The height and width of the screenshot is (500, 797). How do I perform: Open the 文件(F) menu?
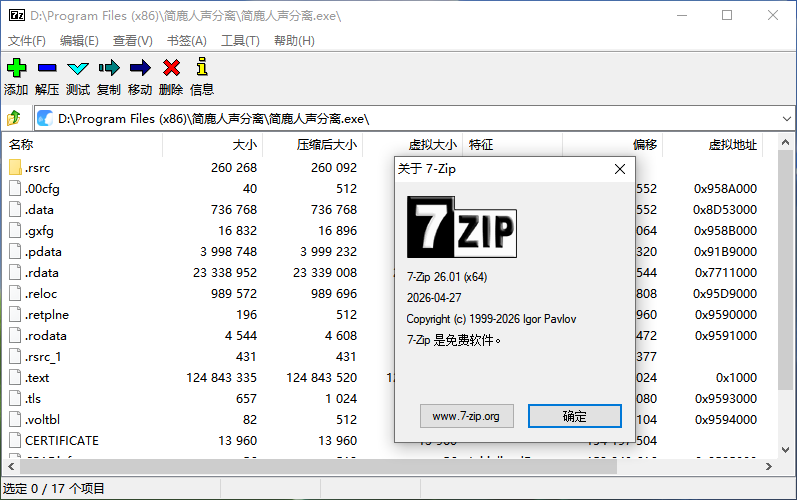click(26, 41)
